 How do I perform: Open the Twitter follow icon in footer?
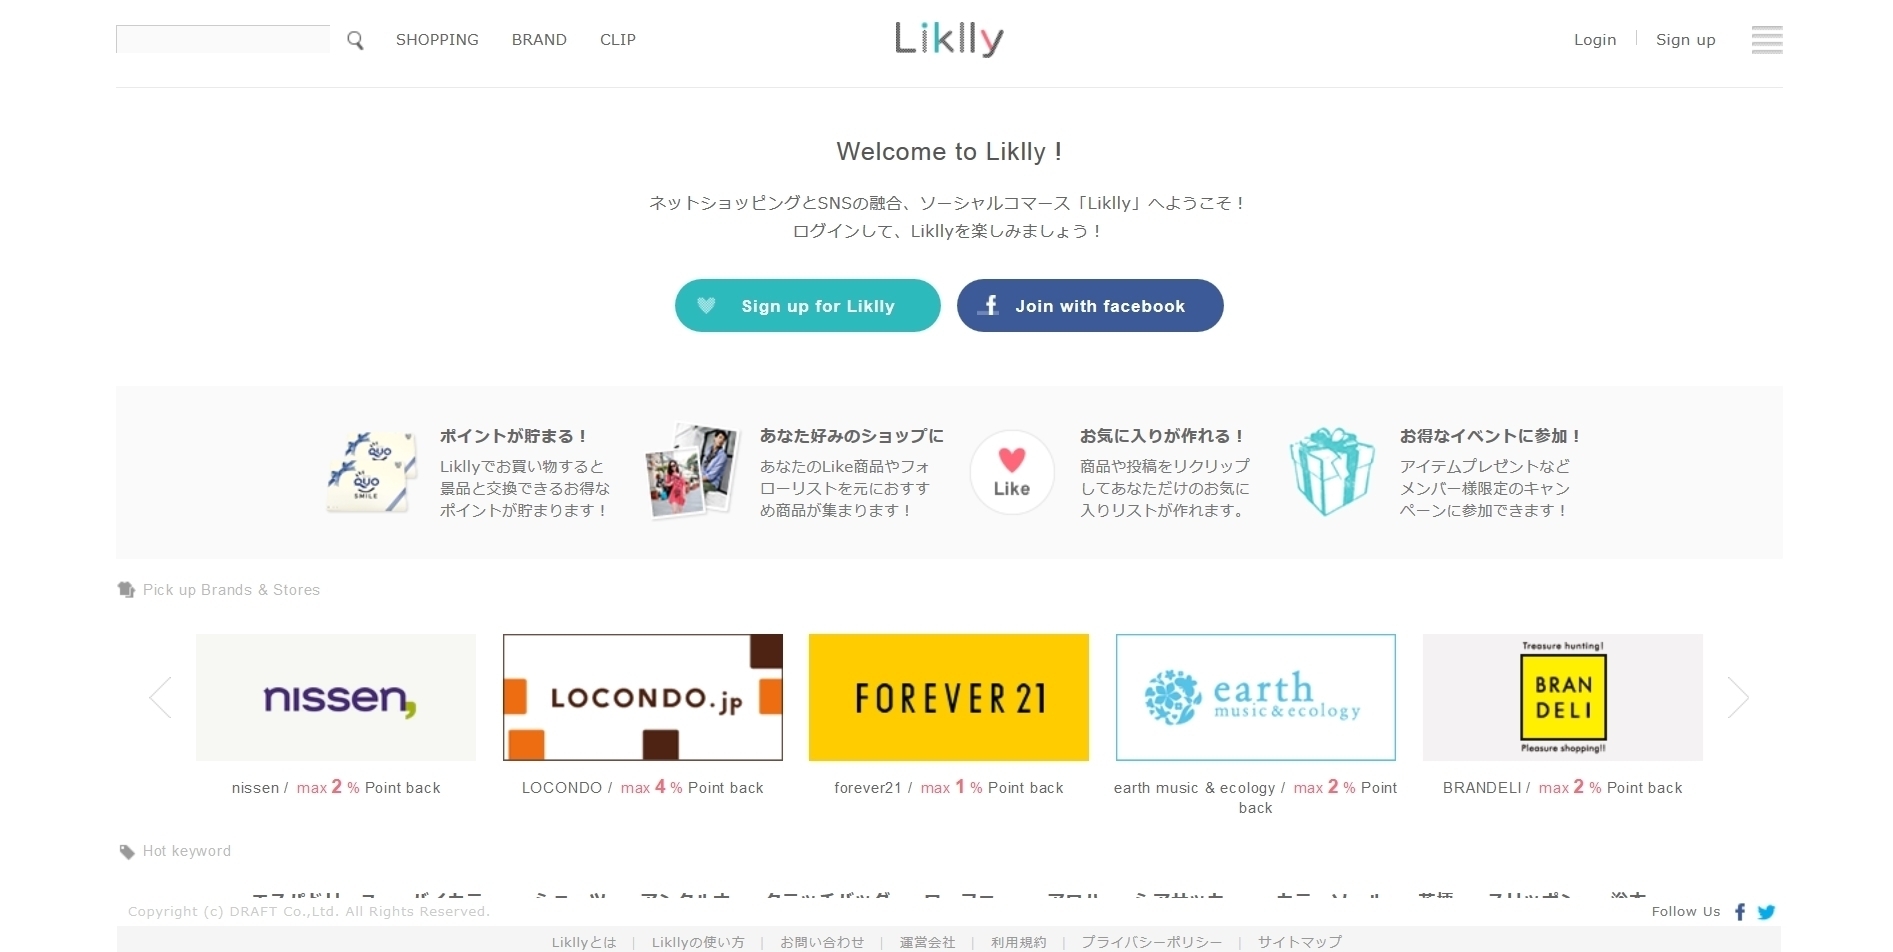[x=1766, y=912]
